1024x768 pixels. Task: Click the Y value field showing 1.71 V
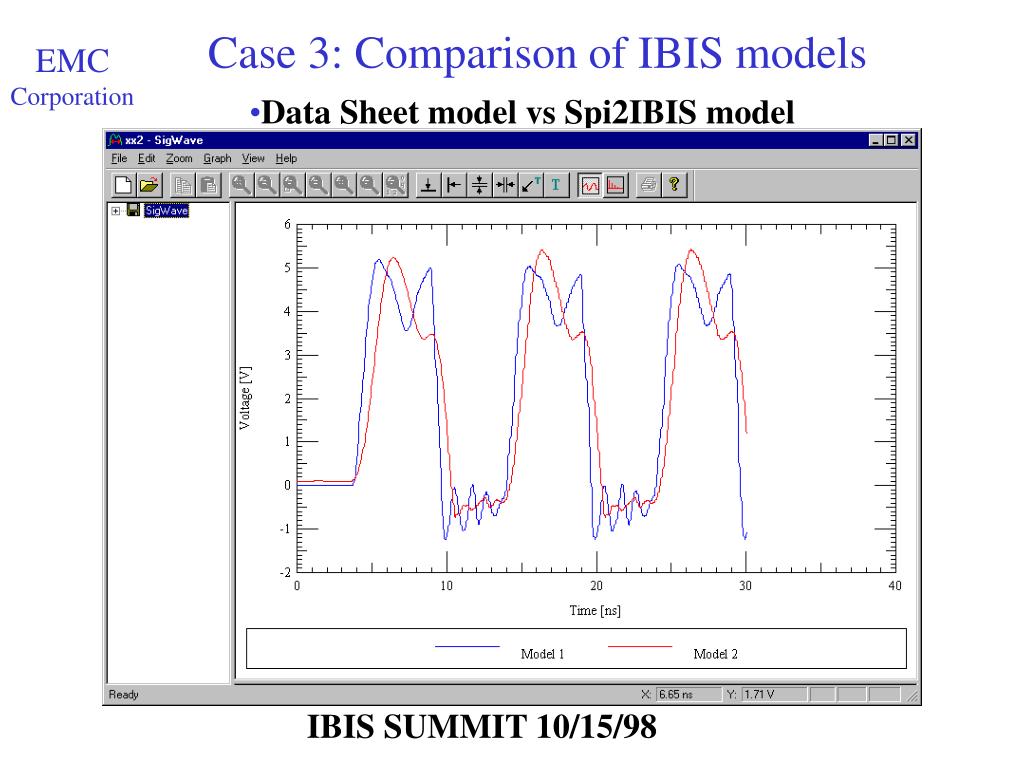point(774,694)
